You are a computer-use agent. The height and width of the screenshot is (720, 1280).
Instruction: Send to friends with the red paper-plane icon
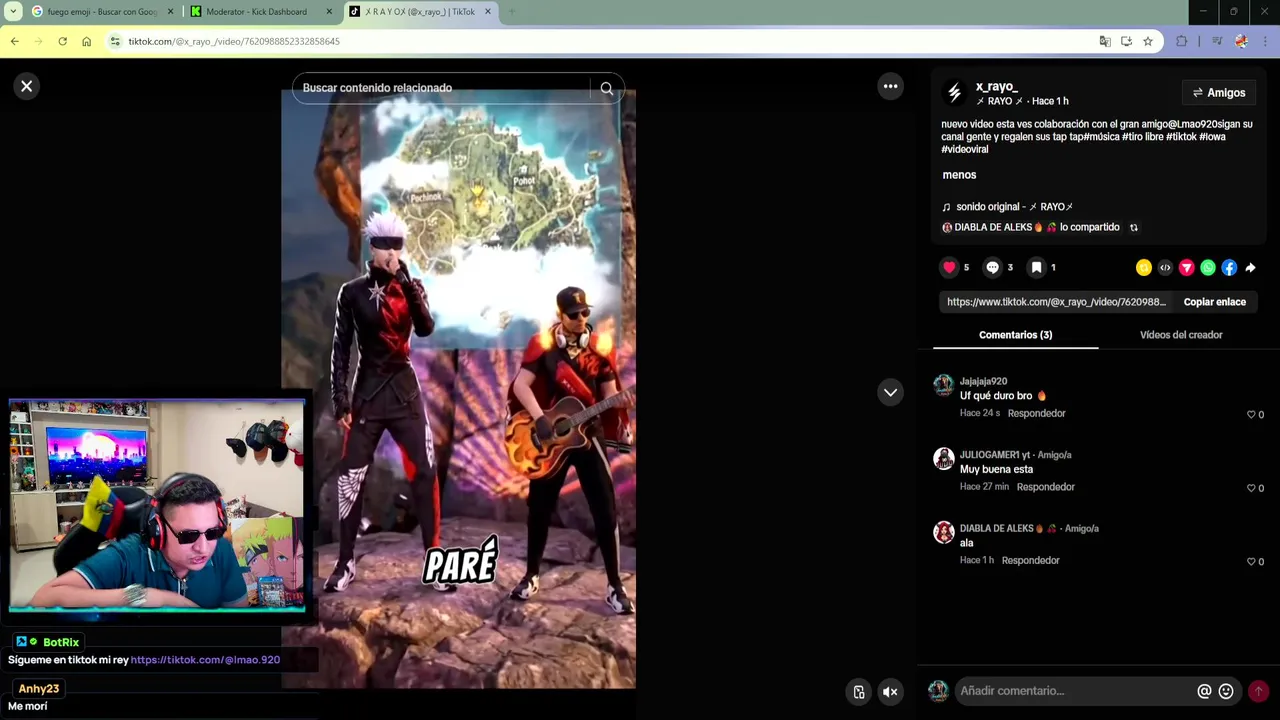coord(1186,267)
